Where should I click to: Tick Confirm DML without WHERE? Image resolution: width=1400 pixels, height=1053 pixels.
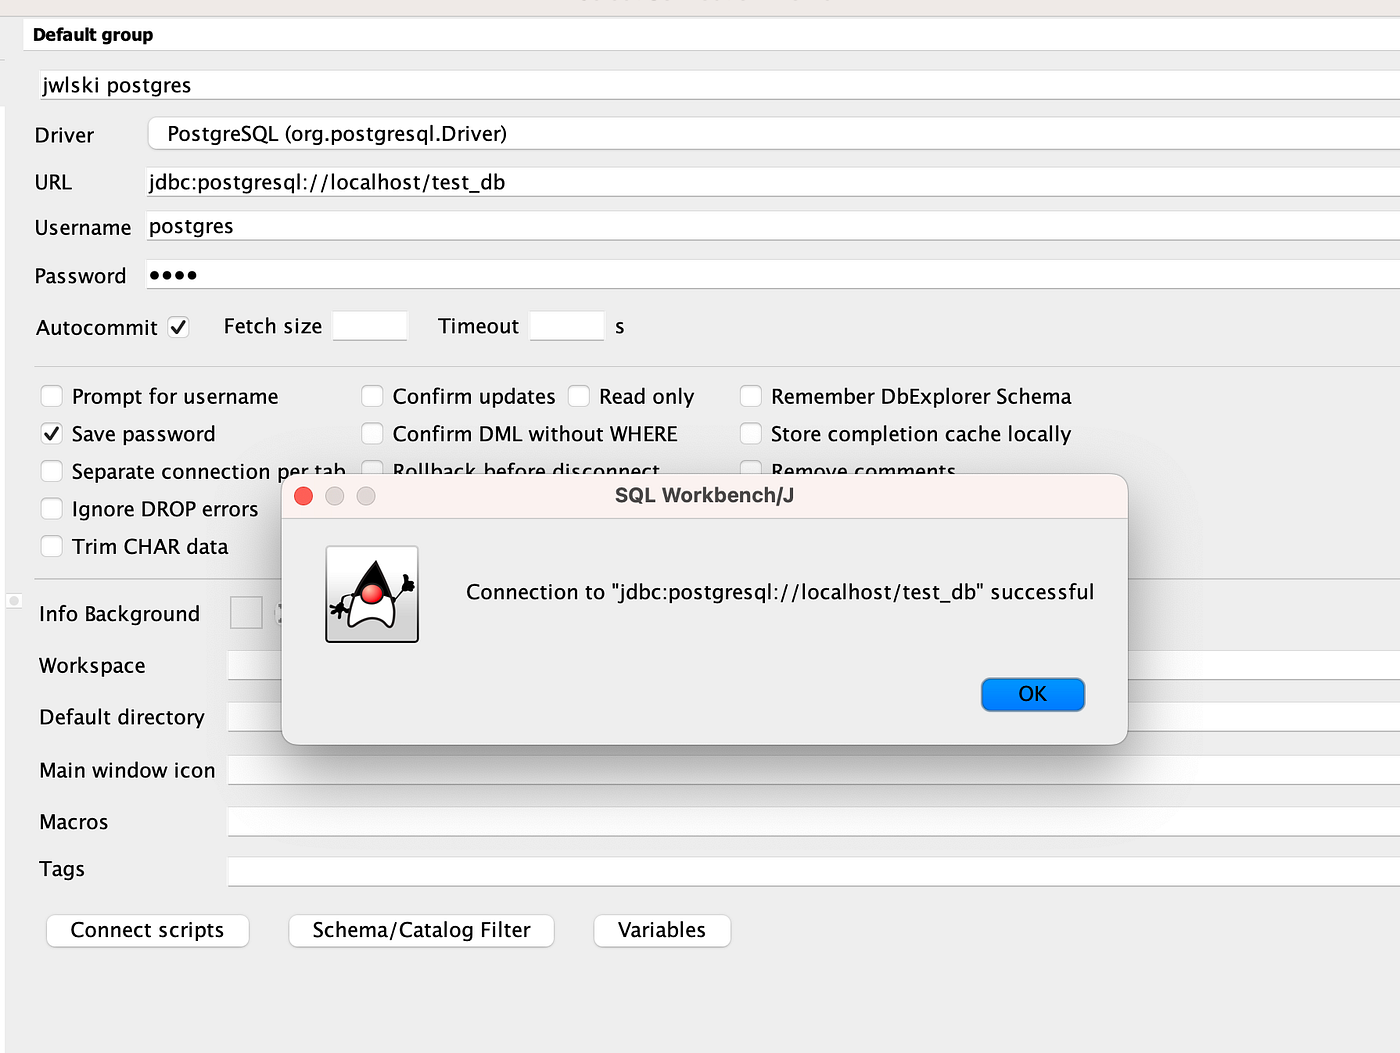click(372, 434)
